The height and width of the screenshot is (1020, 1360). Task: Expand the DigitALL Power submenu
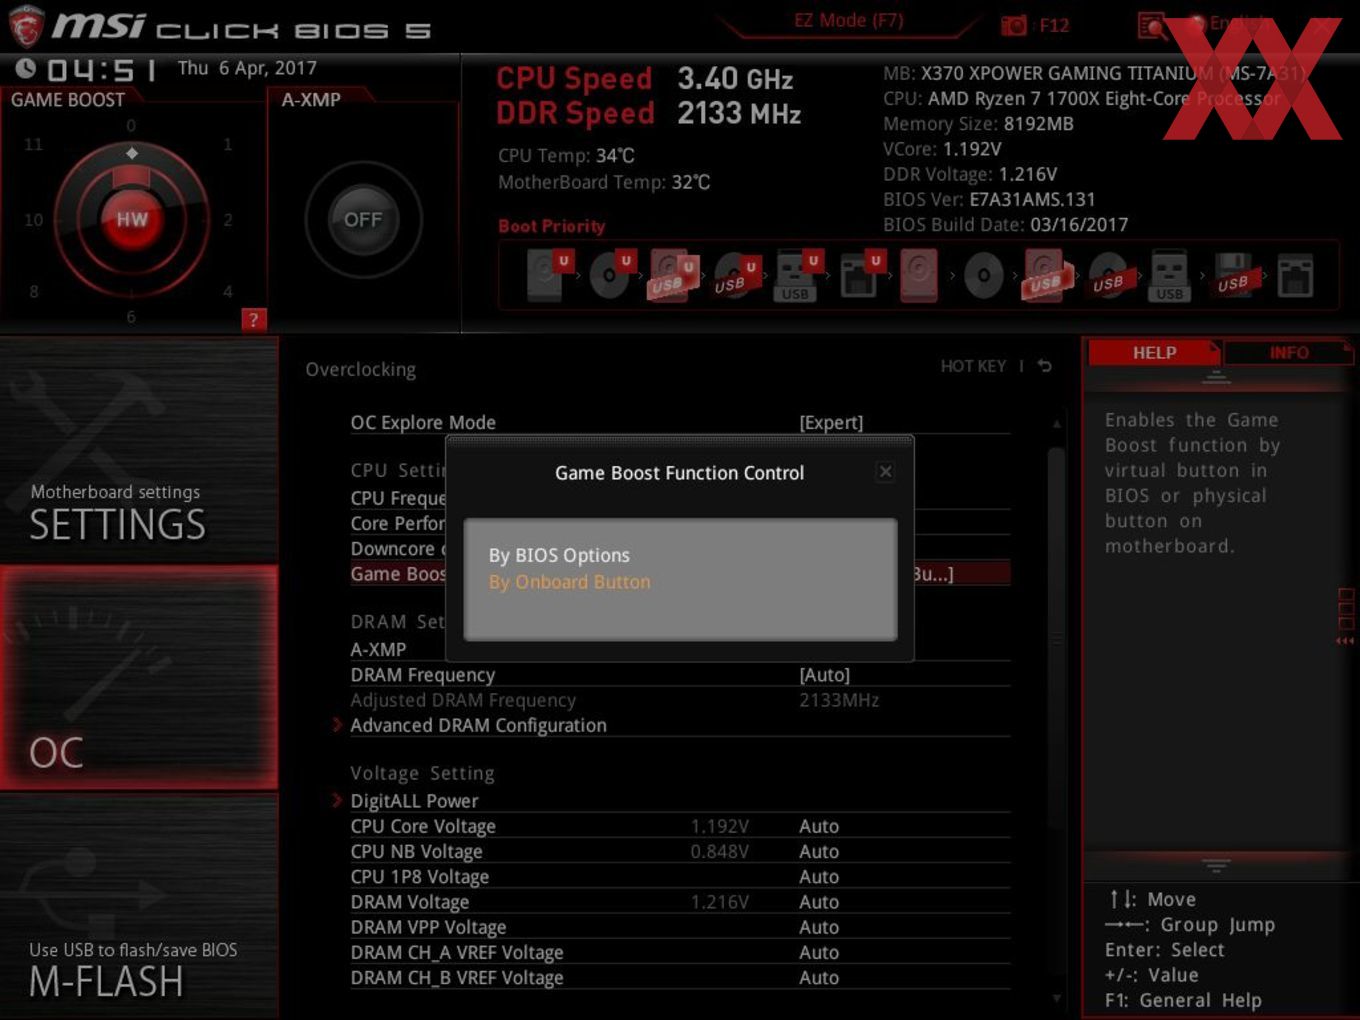(414, 801)
